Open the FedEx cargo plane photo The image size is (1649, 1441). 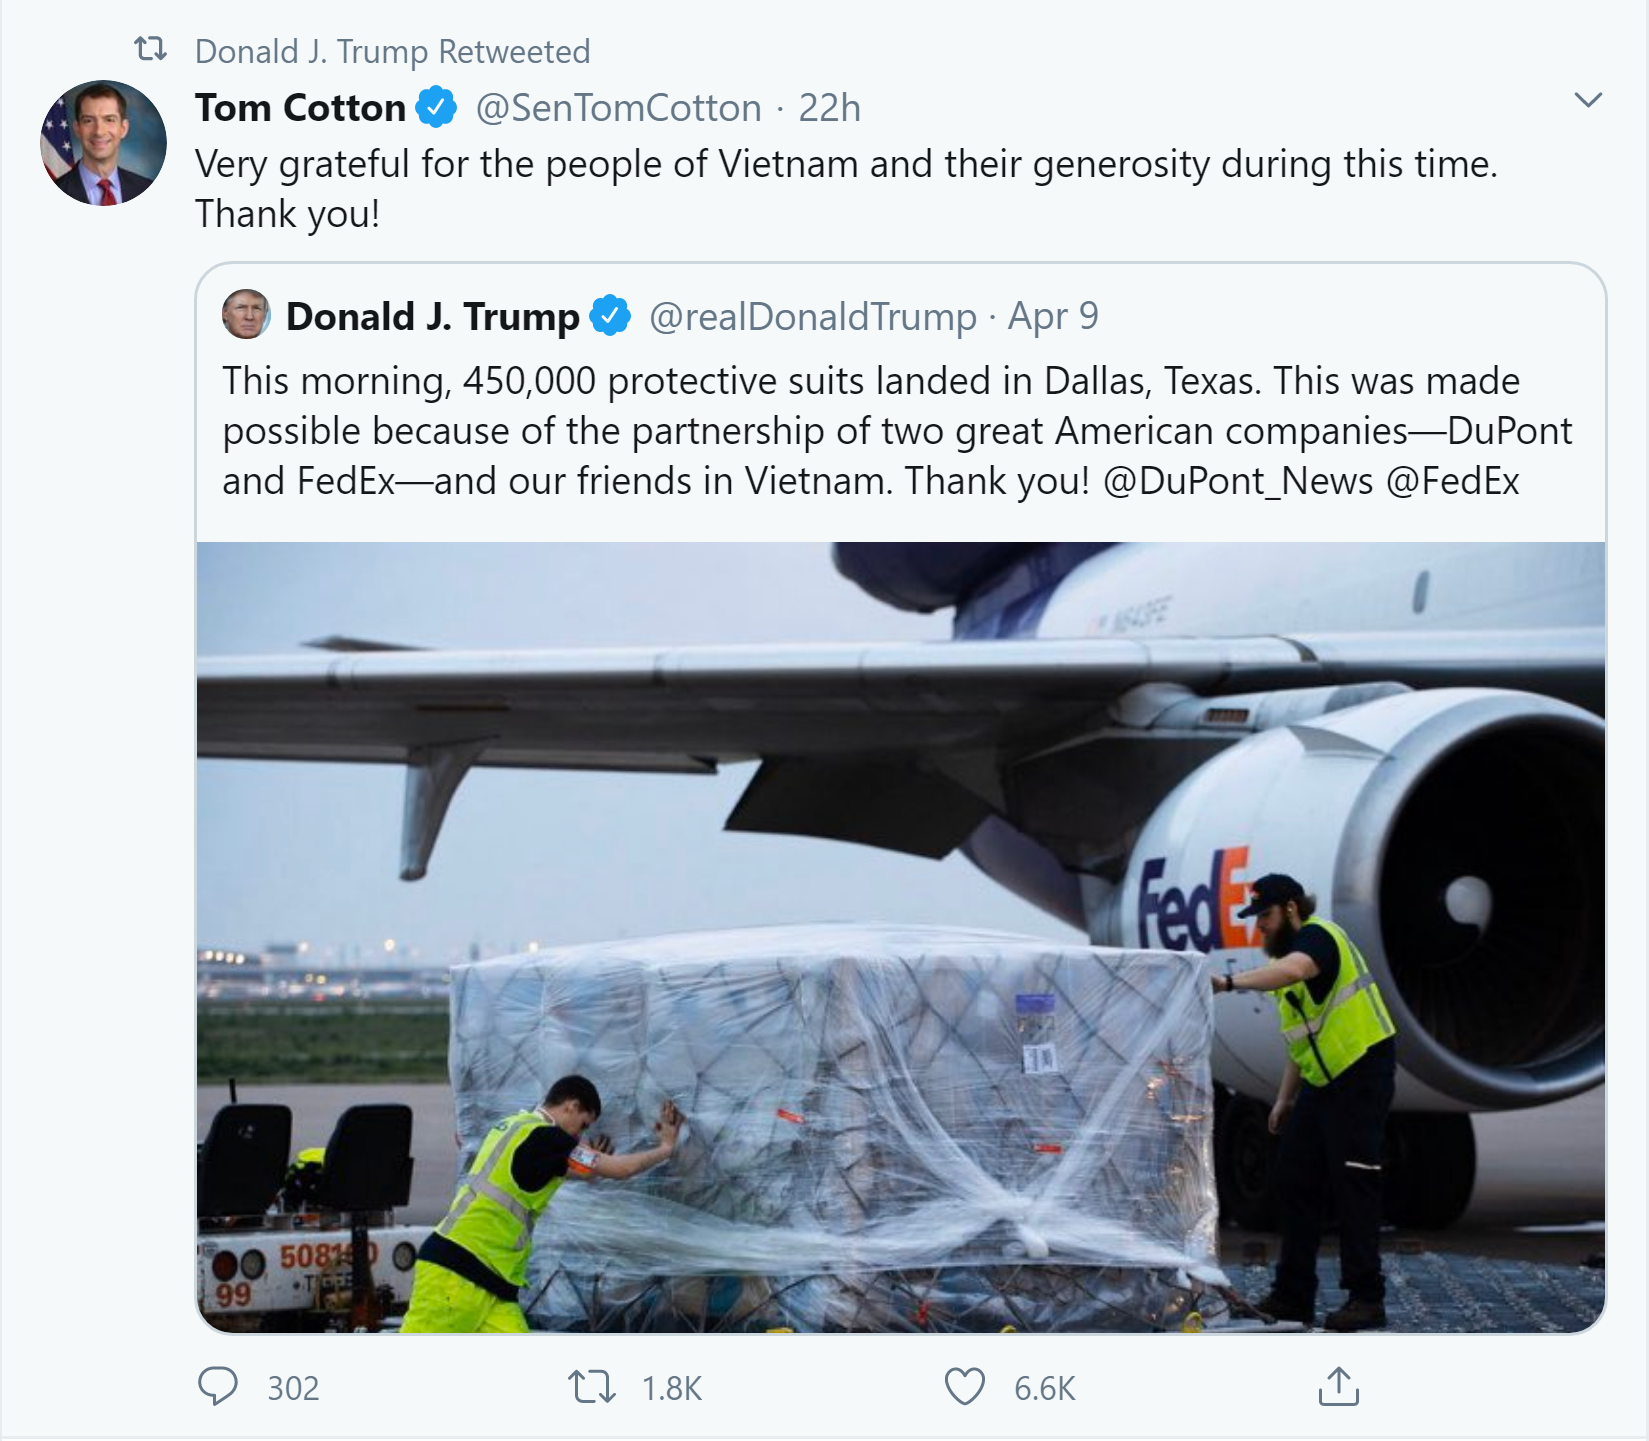click(901, 937)
